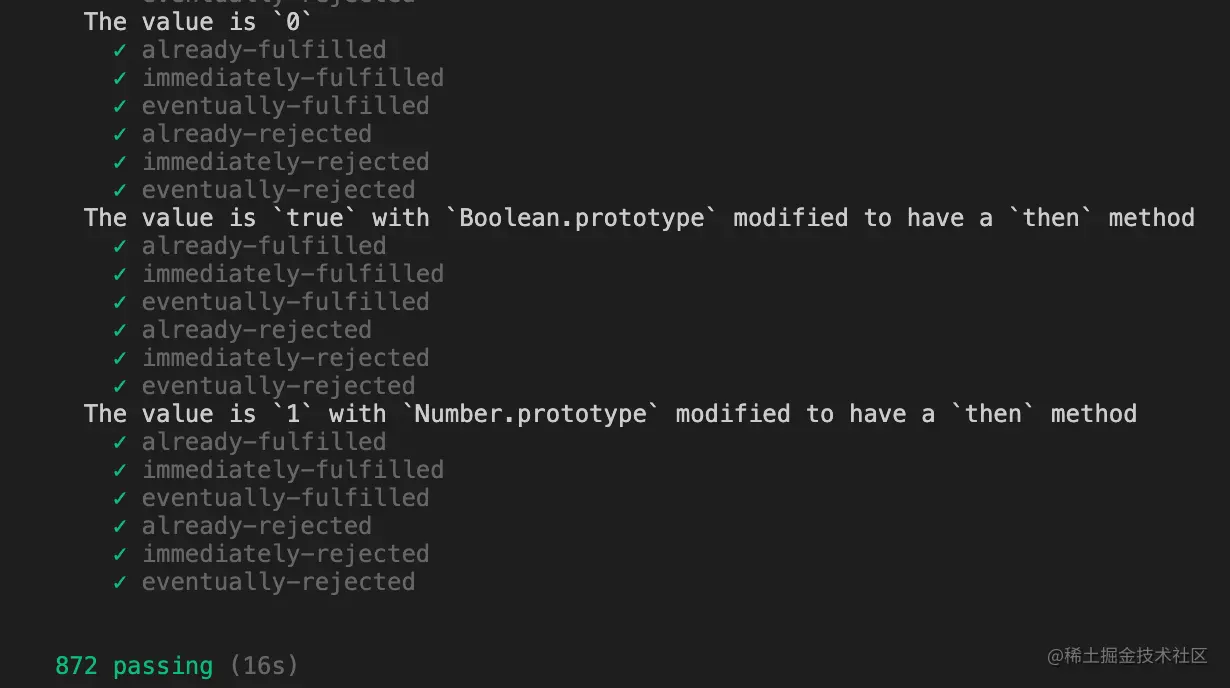
Task: Click checkmark beside immediately-rejected under value `0`
Action: (120, 162)
